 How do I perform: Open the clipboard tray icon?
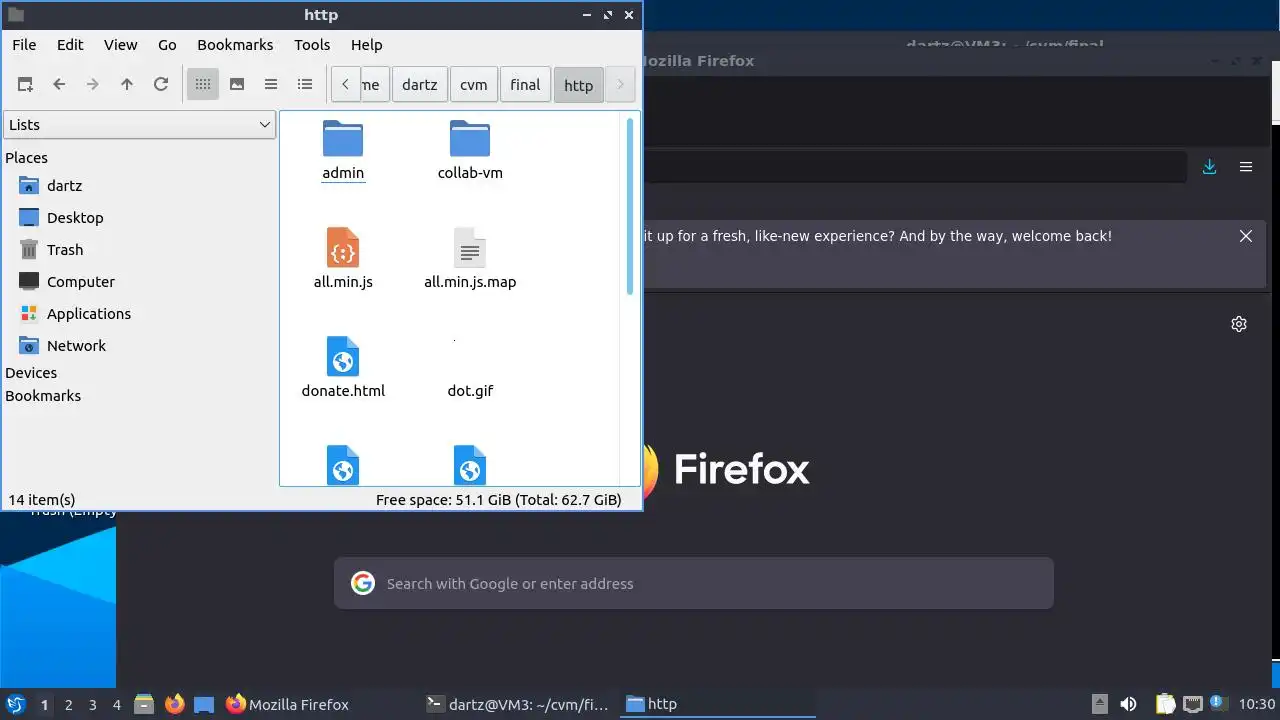pyautogui.click(x=1165, y=704)
